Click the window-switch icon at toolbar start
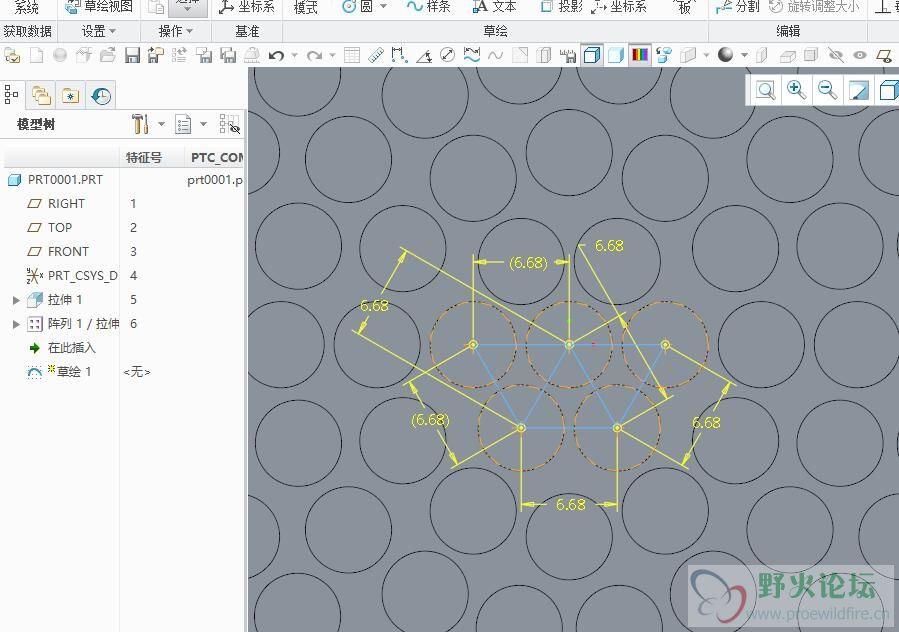The height and width of the screenshot is (632, 899). pos(12,56)
